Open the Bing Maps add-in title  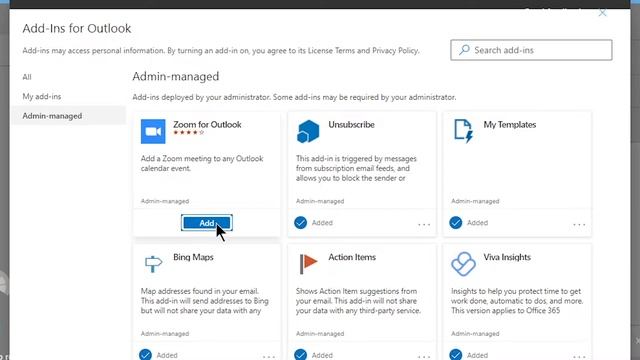click(x=193, y=257)
